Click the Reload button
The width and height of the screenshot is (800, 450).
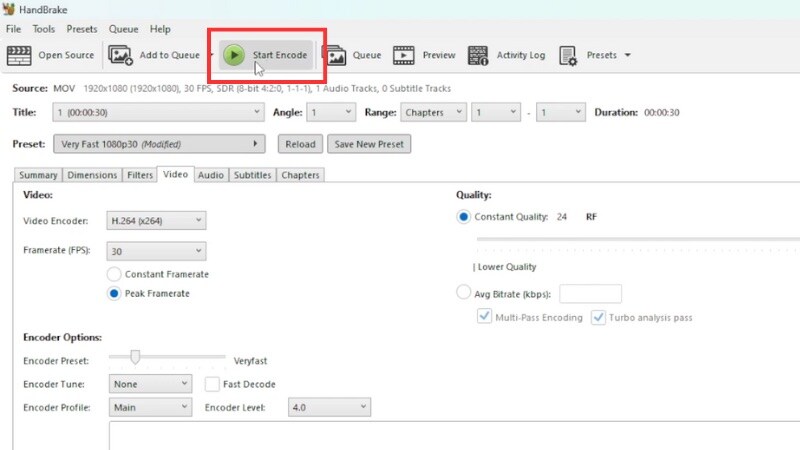pyautogui.click(x=300, y=144)
